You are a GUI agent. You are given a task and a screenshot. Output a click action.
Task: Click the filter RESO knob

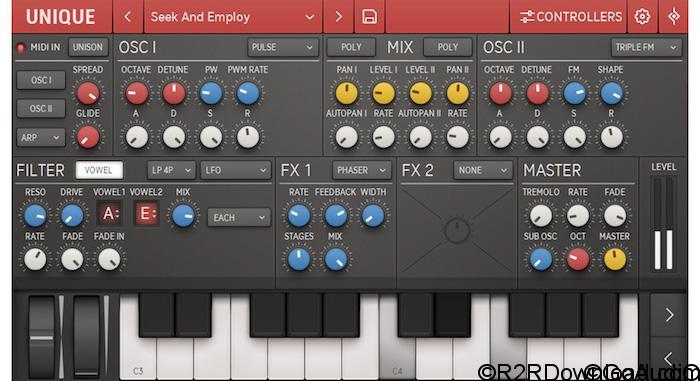pyautogui.click(x=35, y=216)
